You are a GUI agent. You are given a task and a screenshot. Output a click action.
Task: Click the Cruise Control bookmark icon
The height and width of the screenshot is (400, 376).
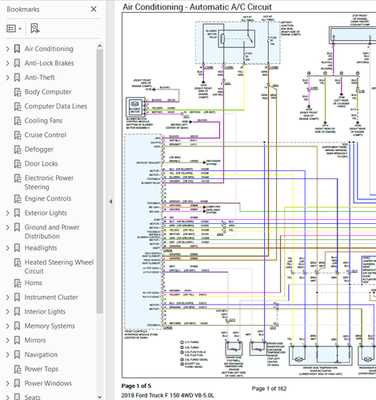17,135
